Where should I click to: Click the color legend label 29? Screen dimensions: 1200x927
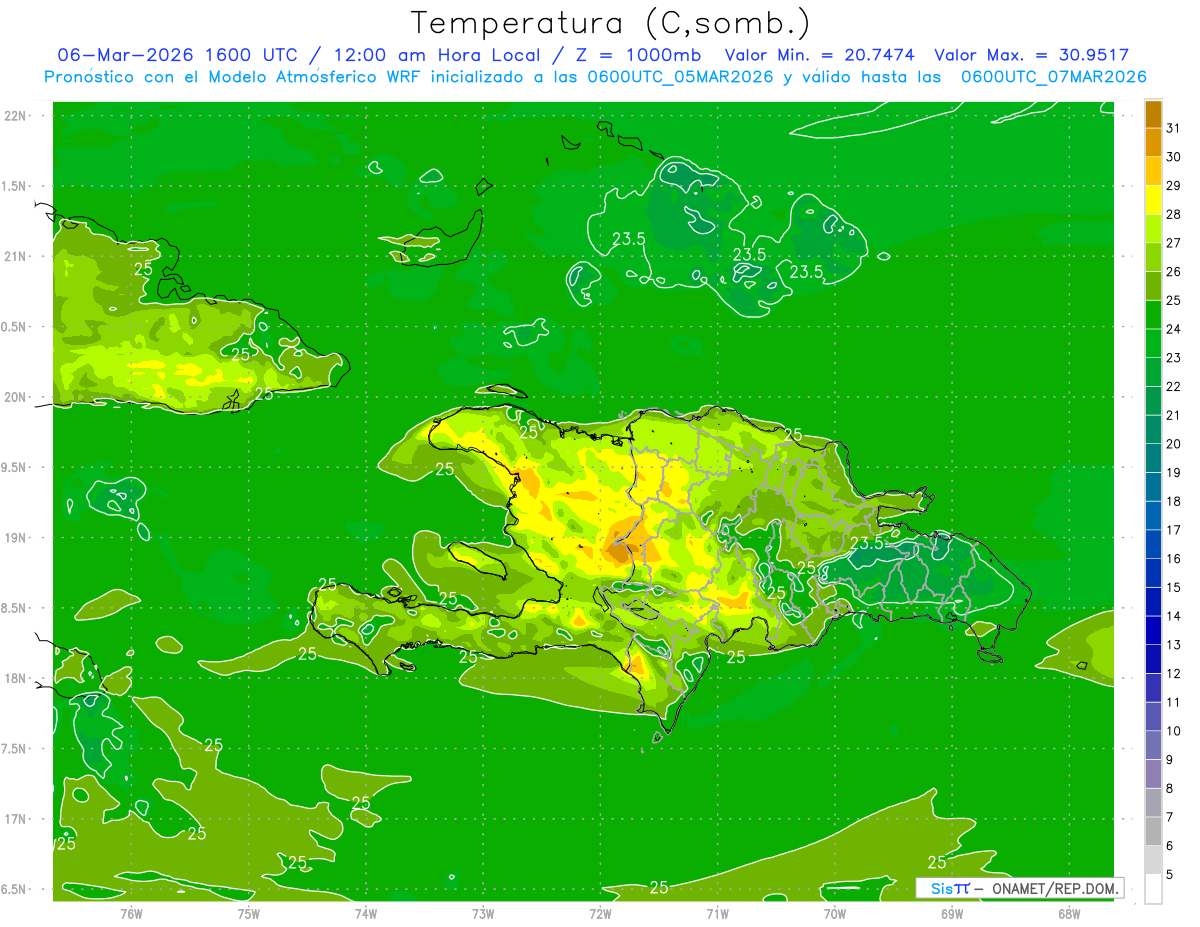(1174, 186)
